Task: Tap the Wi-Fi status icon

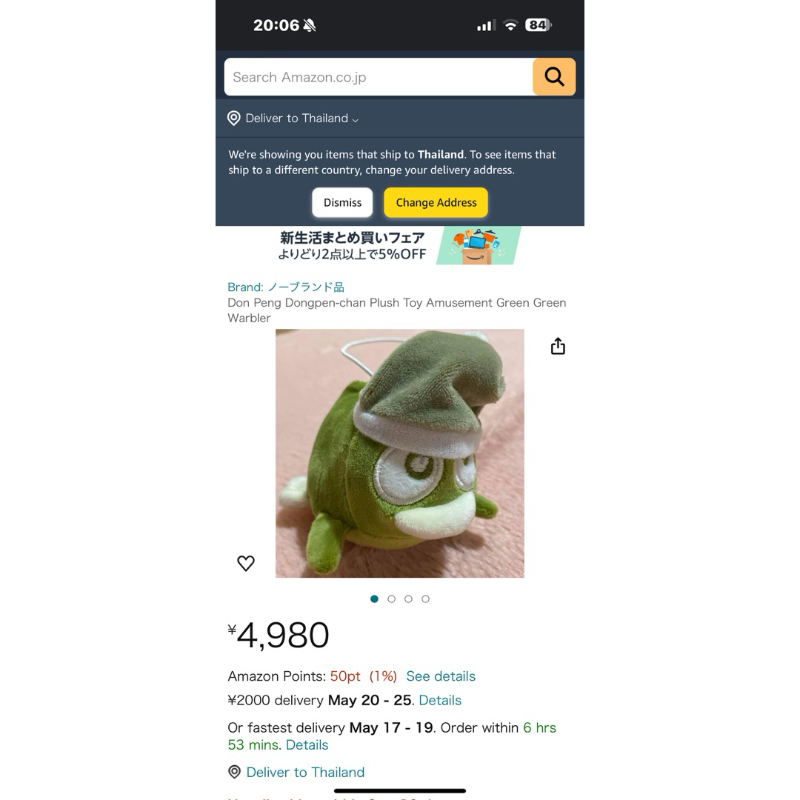Action: click(510, 25)
